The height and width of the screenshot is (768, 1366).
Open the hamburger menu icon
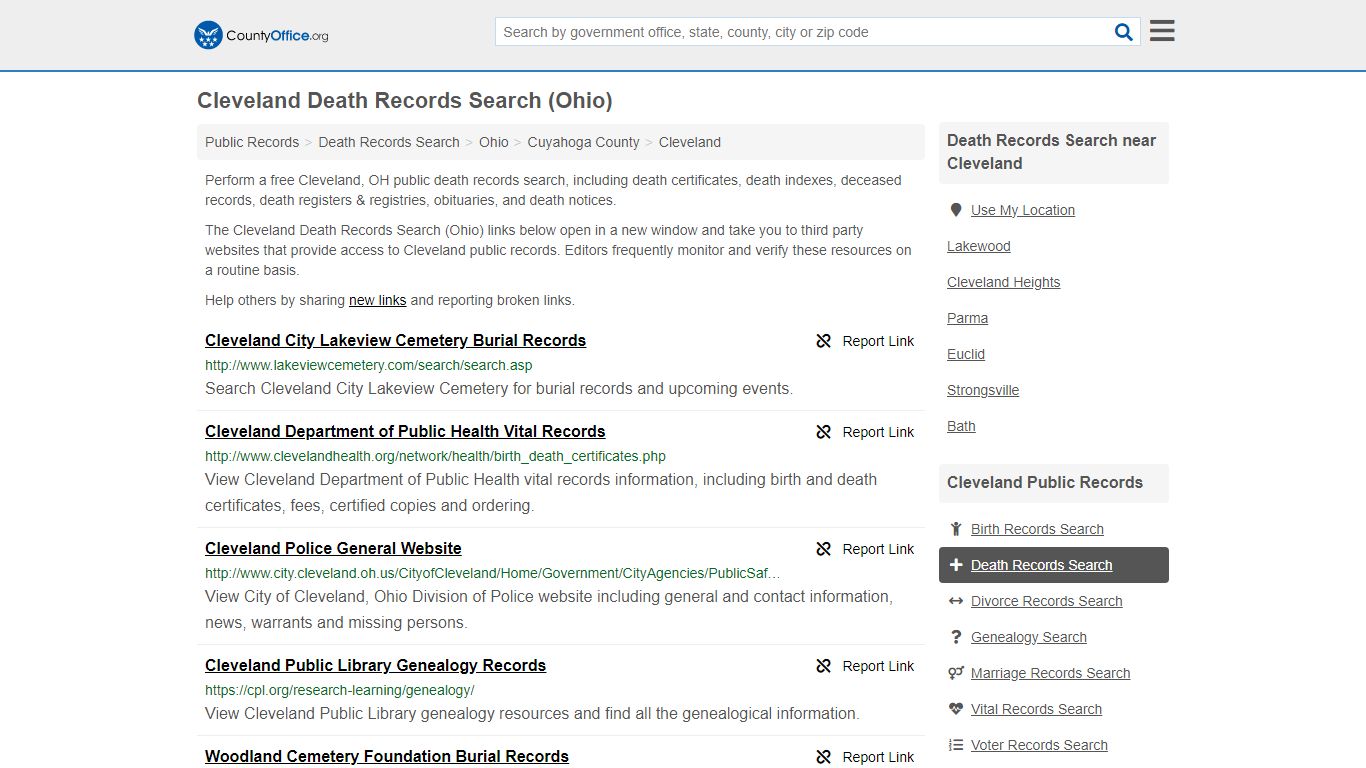click(x=1162, y=31)
